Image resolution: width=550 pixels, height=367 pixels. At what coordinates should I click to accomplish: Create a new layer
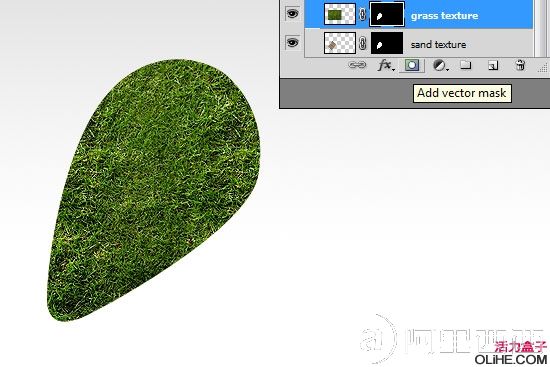493,66
